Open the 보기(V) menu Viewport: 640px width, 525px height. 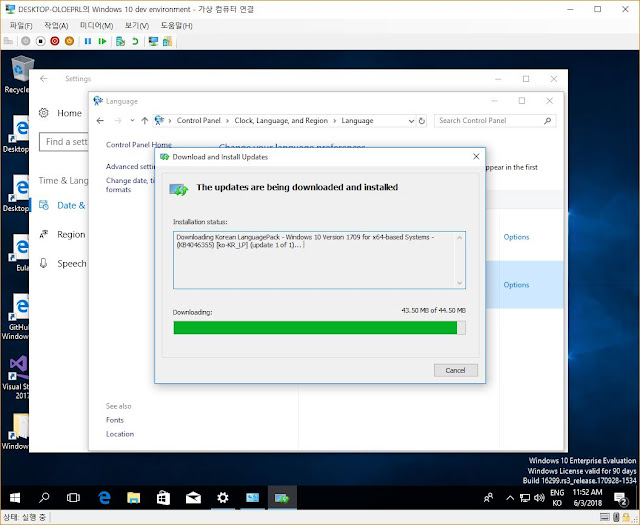click(136, 26)
